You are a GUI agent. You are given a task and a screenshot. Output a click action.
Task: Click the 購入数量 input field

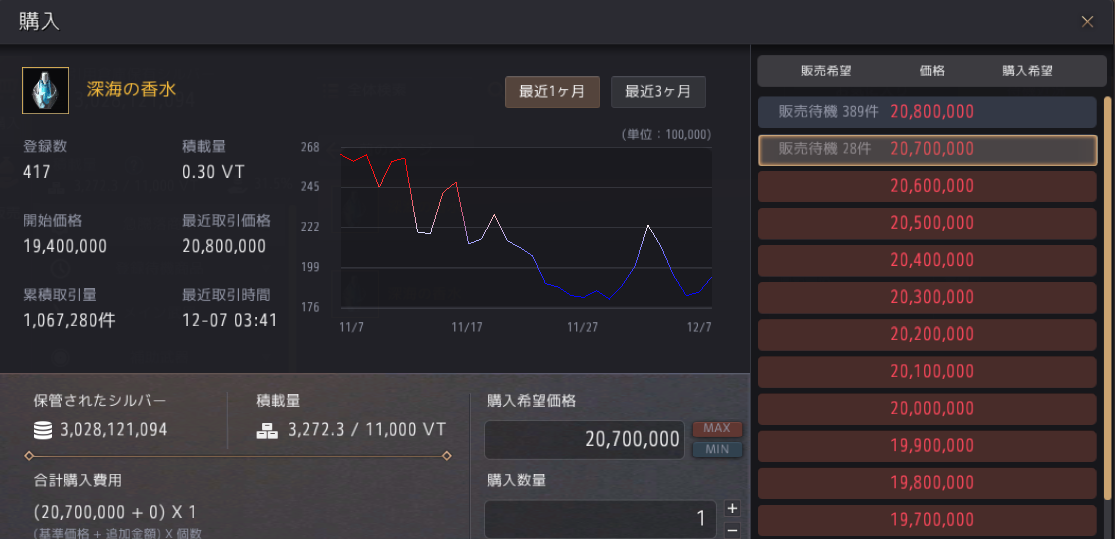click(598, 518)
